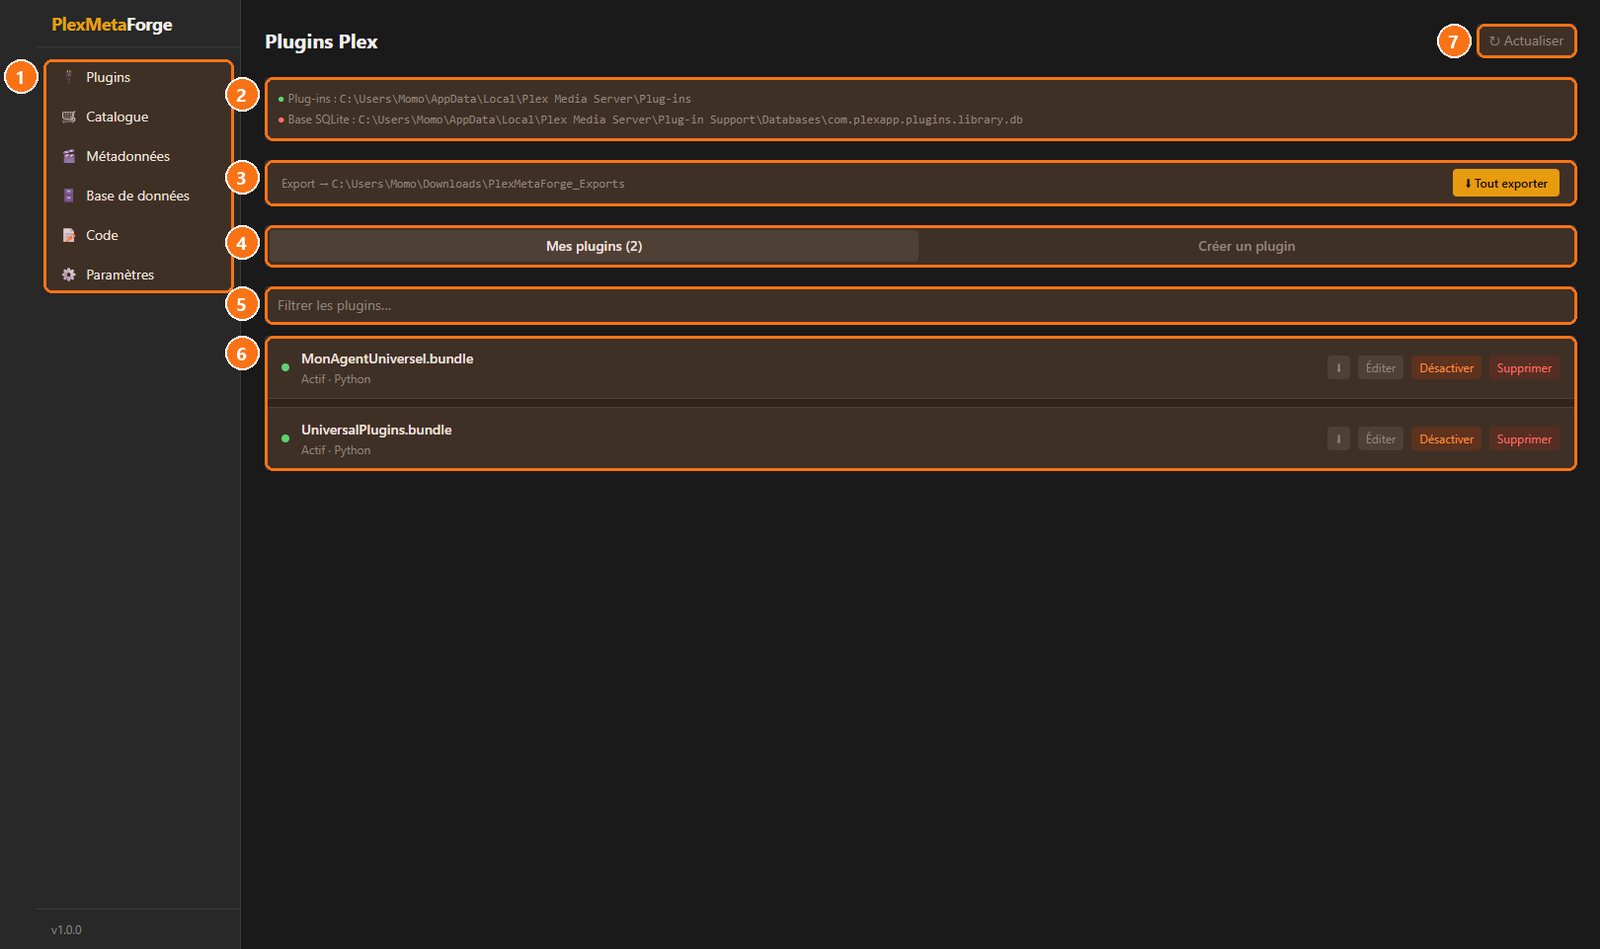Export UniversalPlugins.bundle with download arrow
1600x949 pixels.
coord(1338,439)
